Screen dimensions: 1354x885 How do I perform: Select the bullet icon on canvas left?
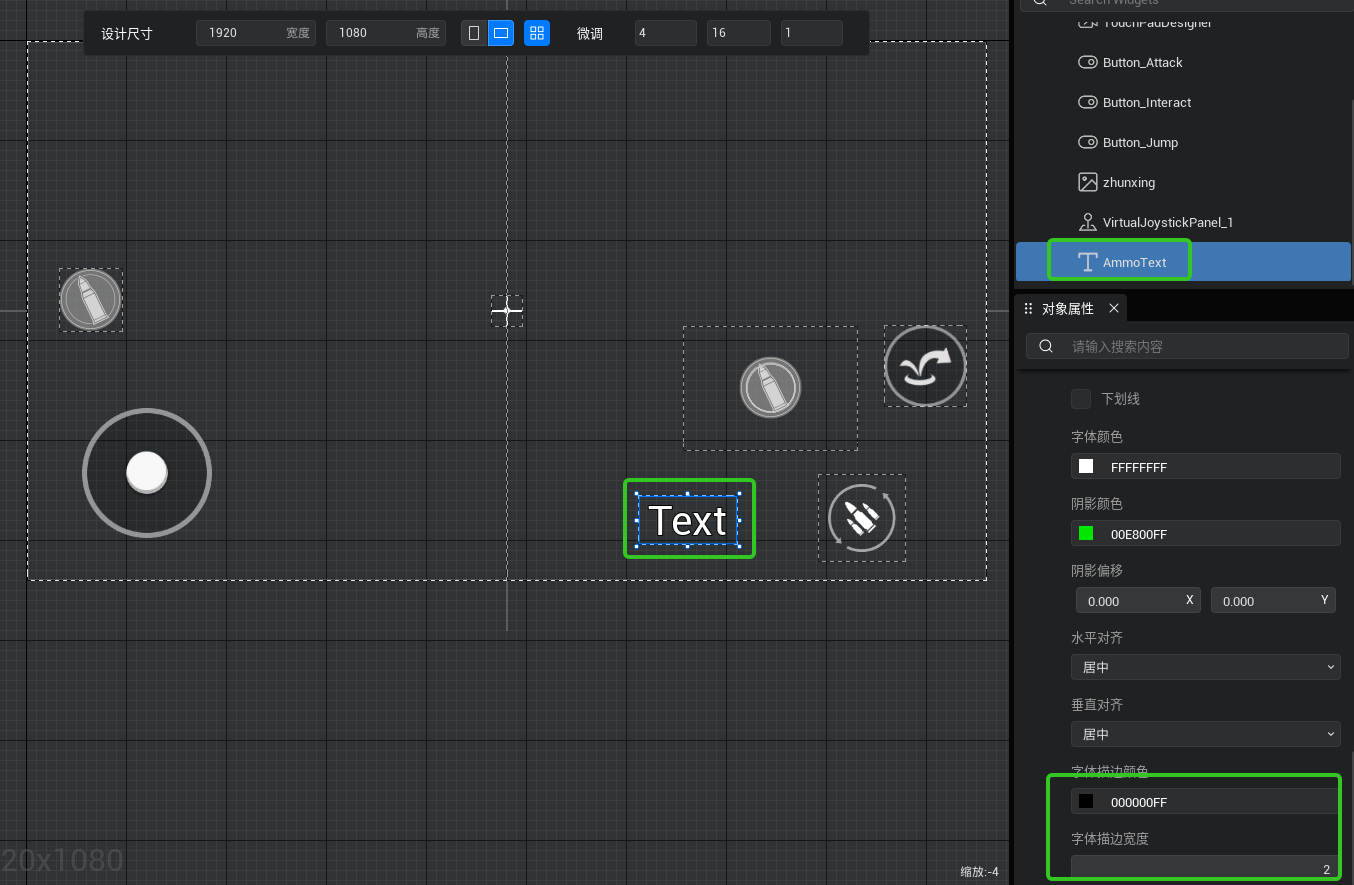coord(91,299)
